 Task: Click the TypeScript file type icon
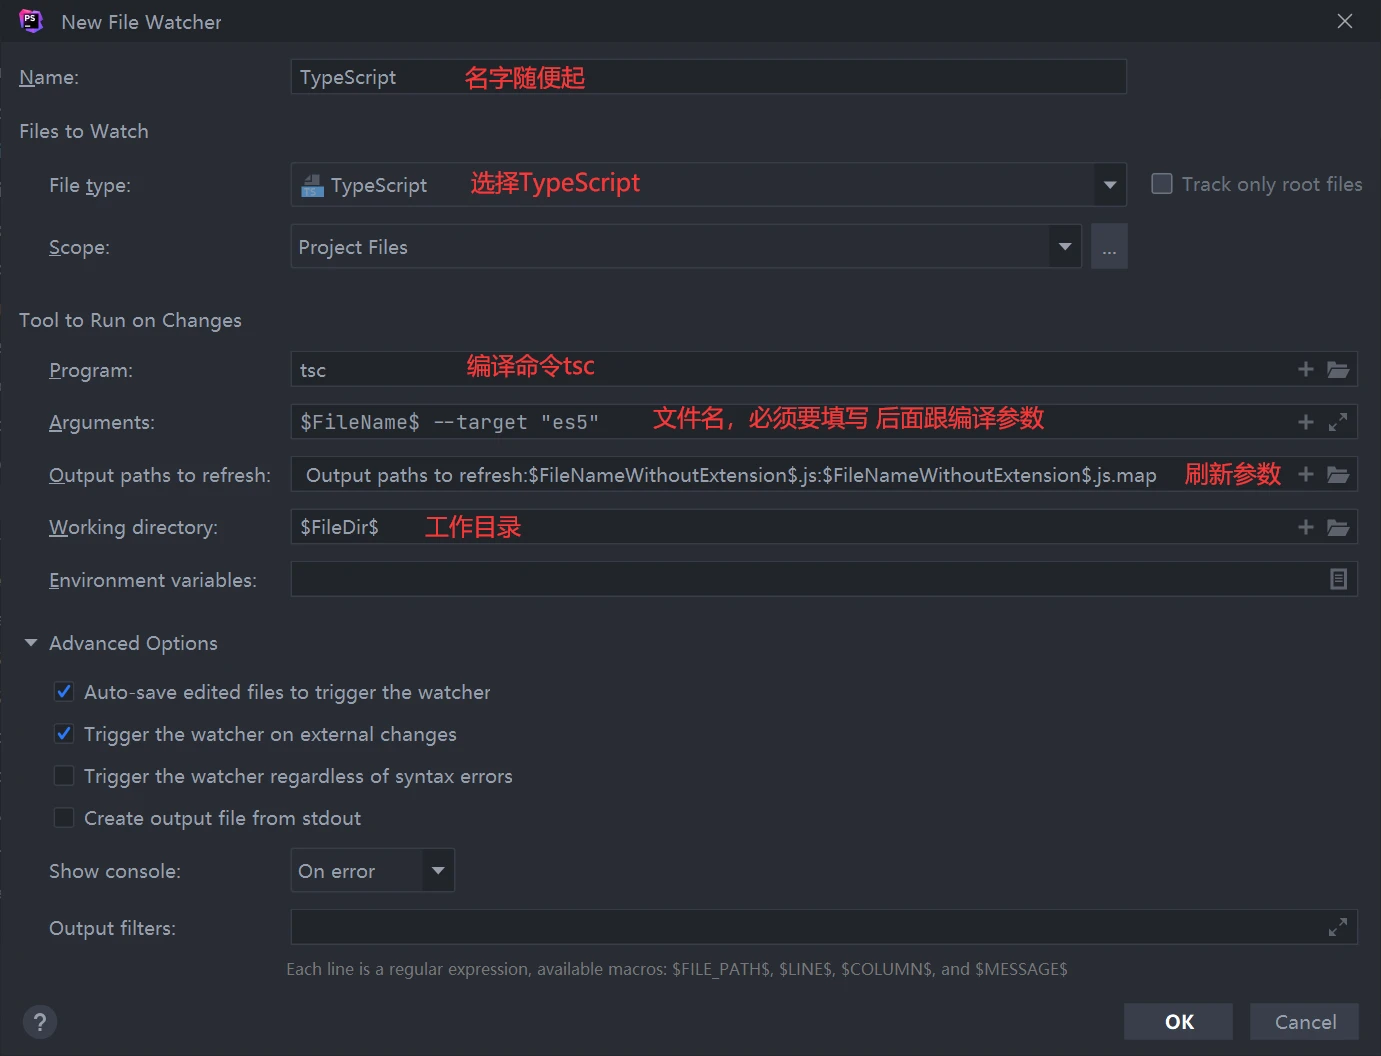[311, 184]
